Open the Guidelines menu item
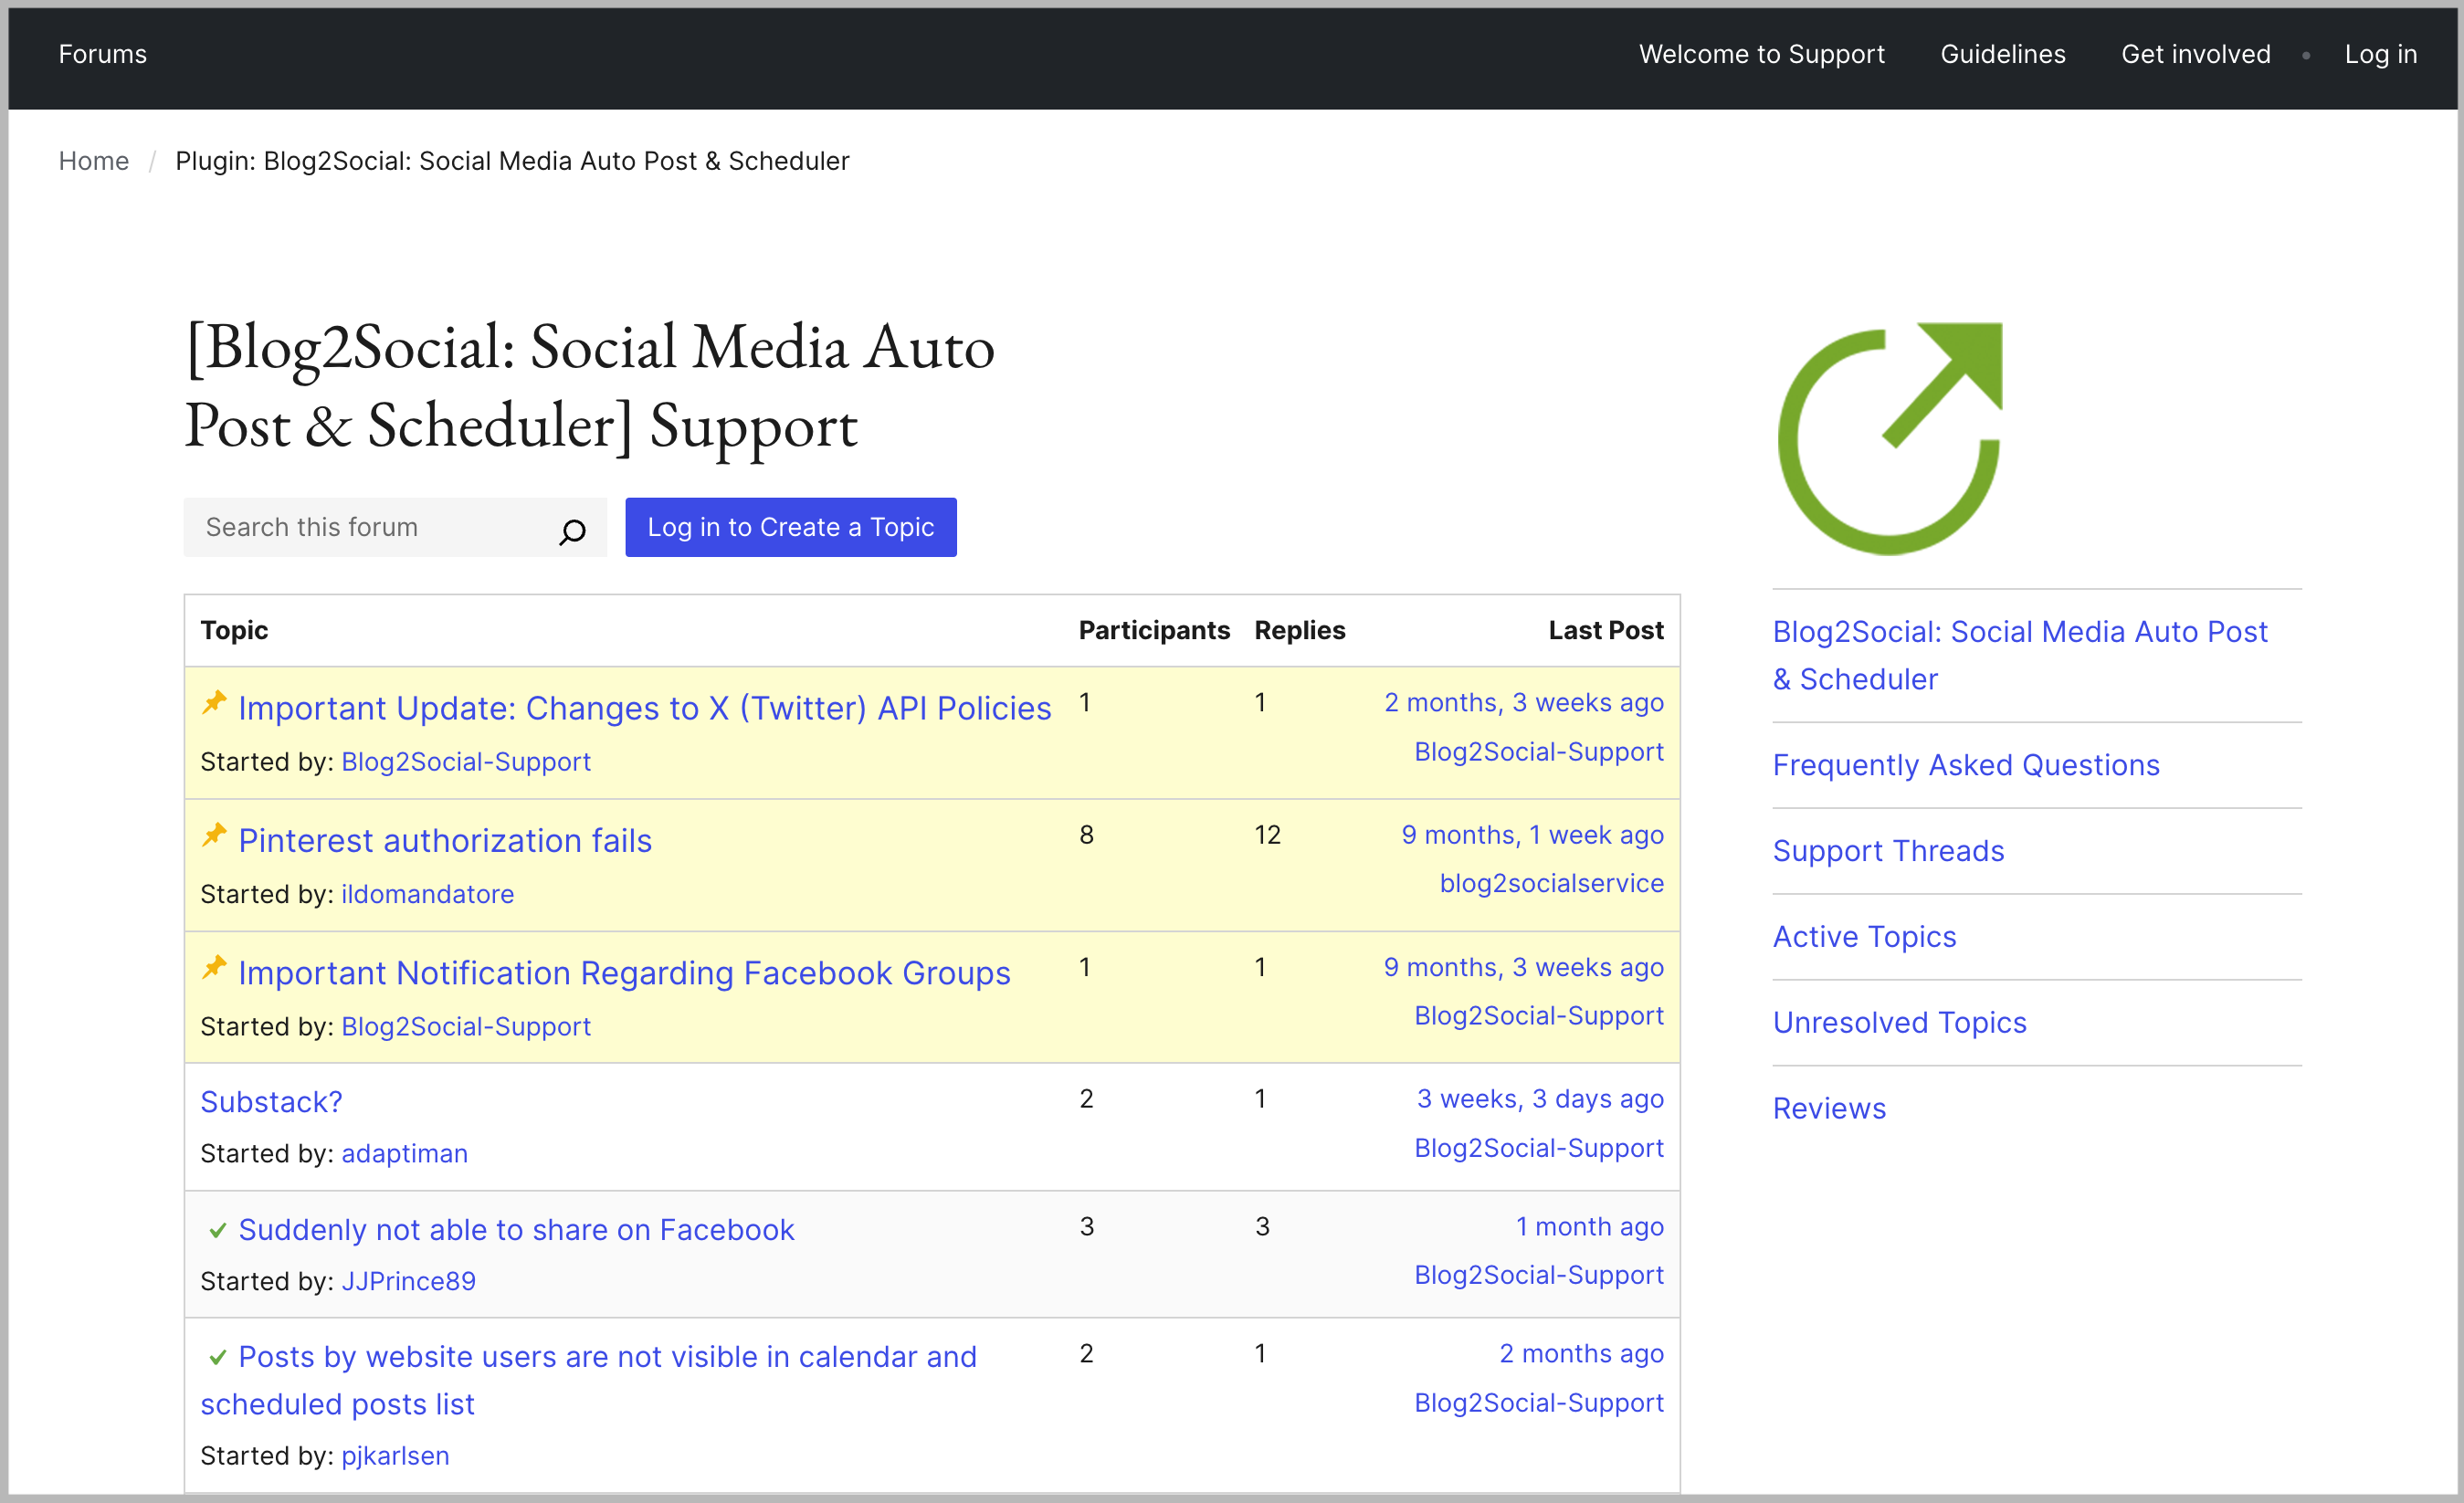 tap(2002, 54)
